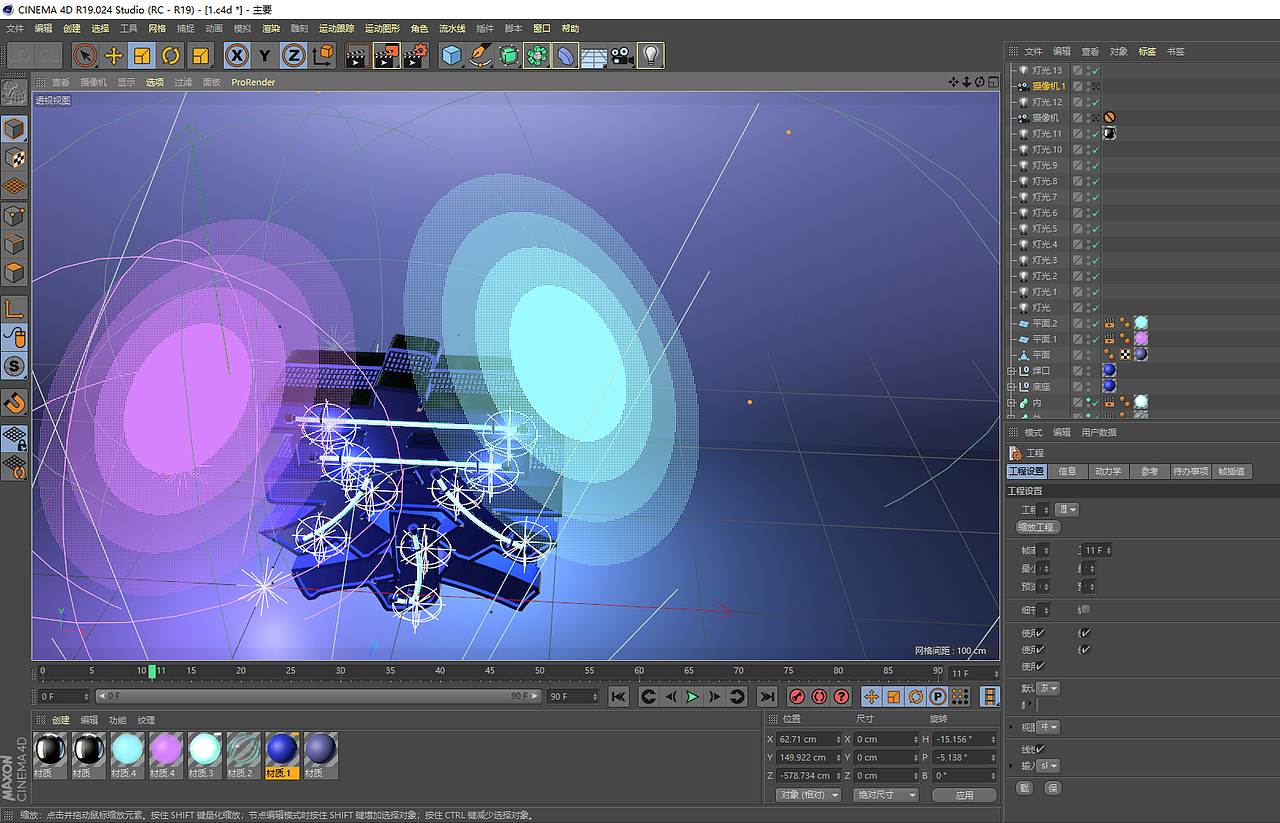Add a Cube primitive object
This screenshot has height=823, width=1280.
[452, 56]
